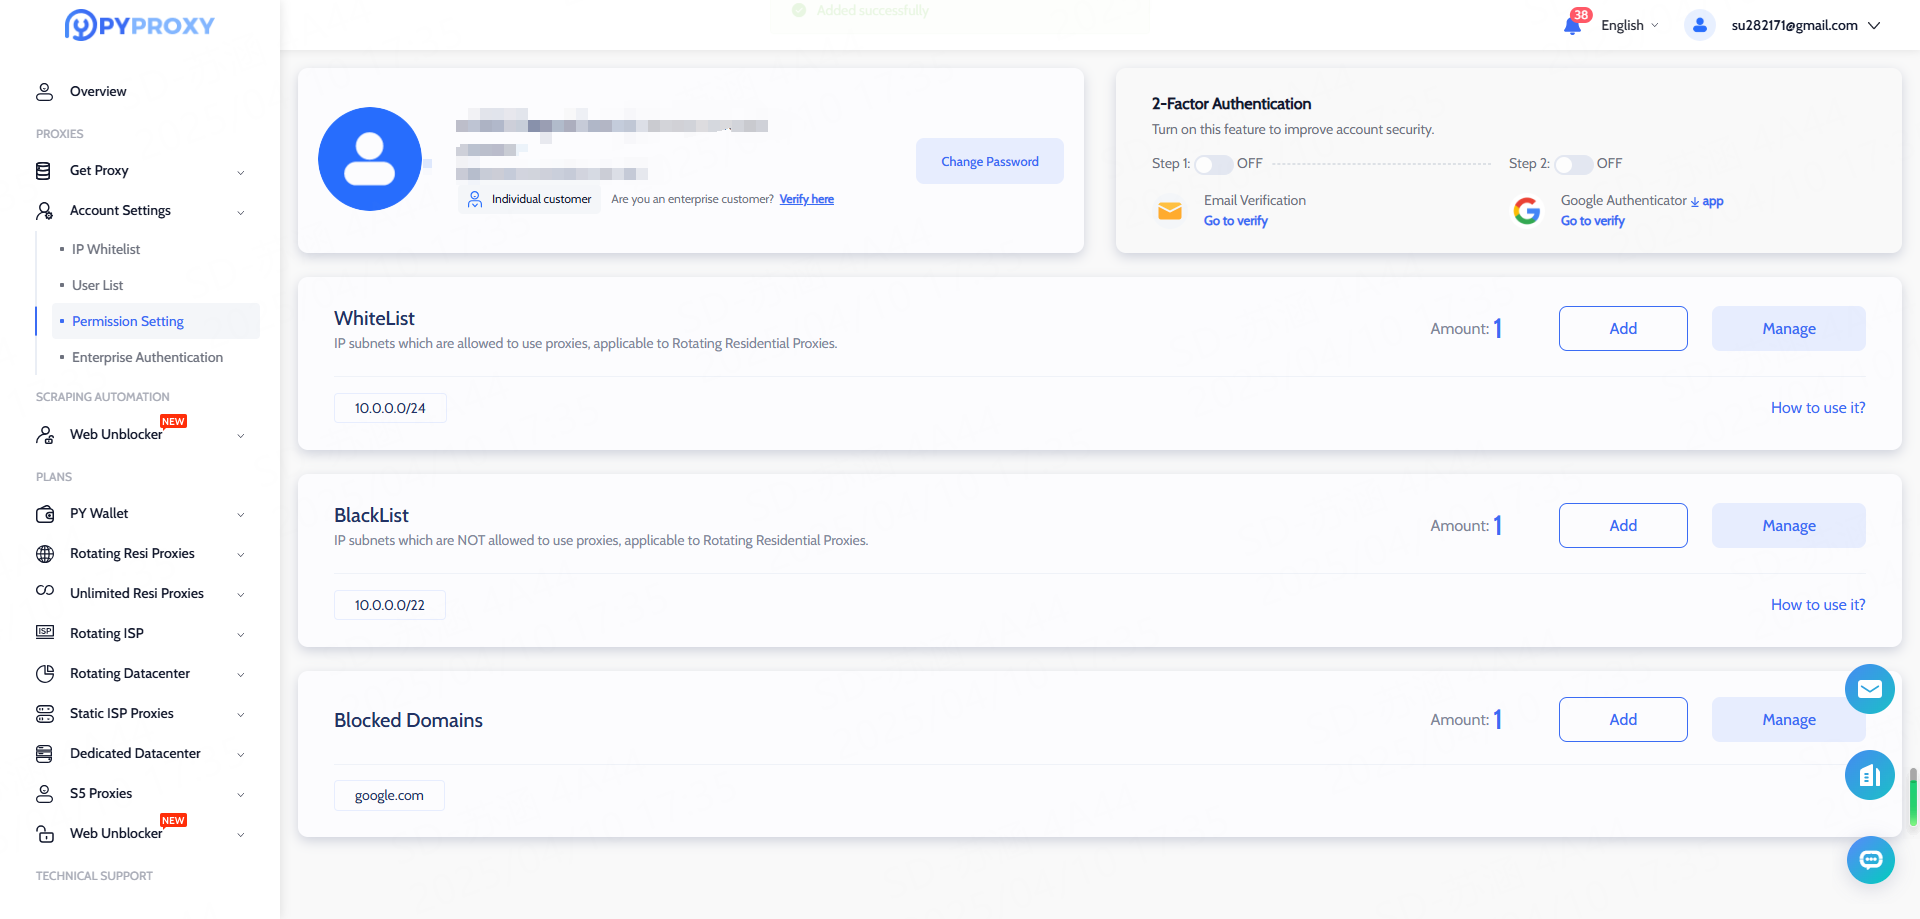Click the large profile avatar picture
Image resolution: width=1920 pixels, height=919 pixels.
pyautogui.click(x=370, y=159)
